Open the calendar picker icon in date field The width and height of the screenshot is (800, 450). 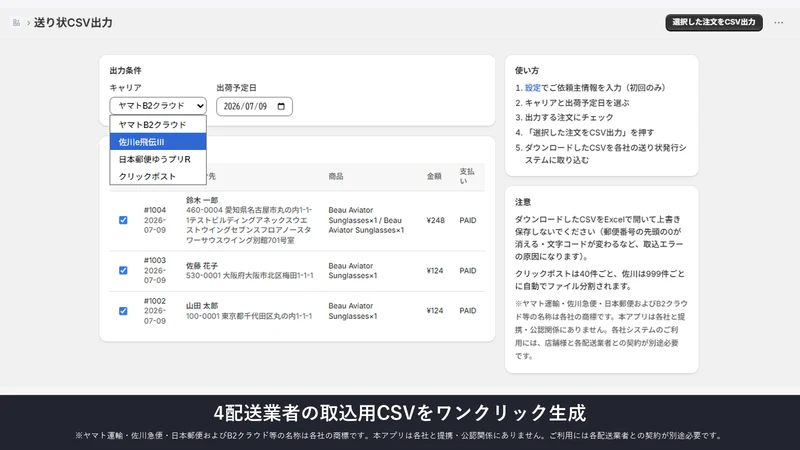click(x=281, y=106)
